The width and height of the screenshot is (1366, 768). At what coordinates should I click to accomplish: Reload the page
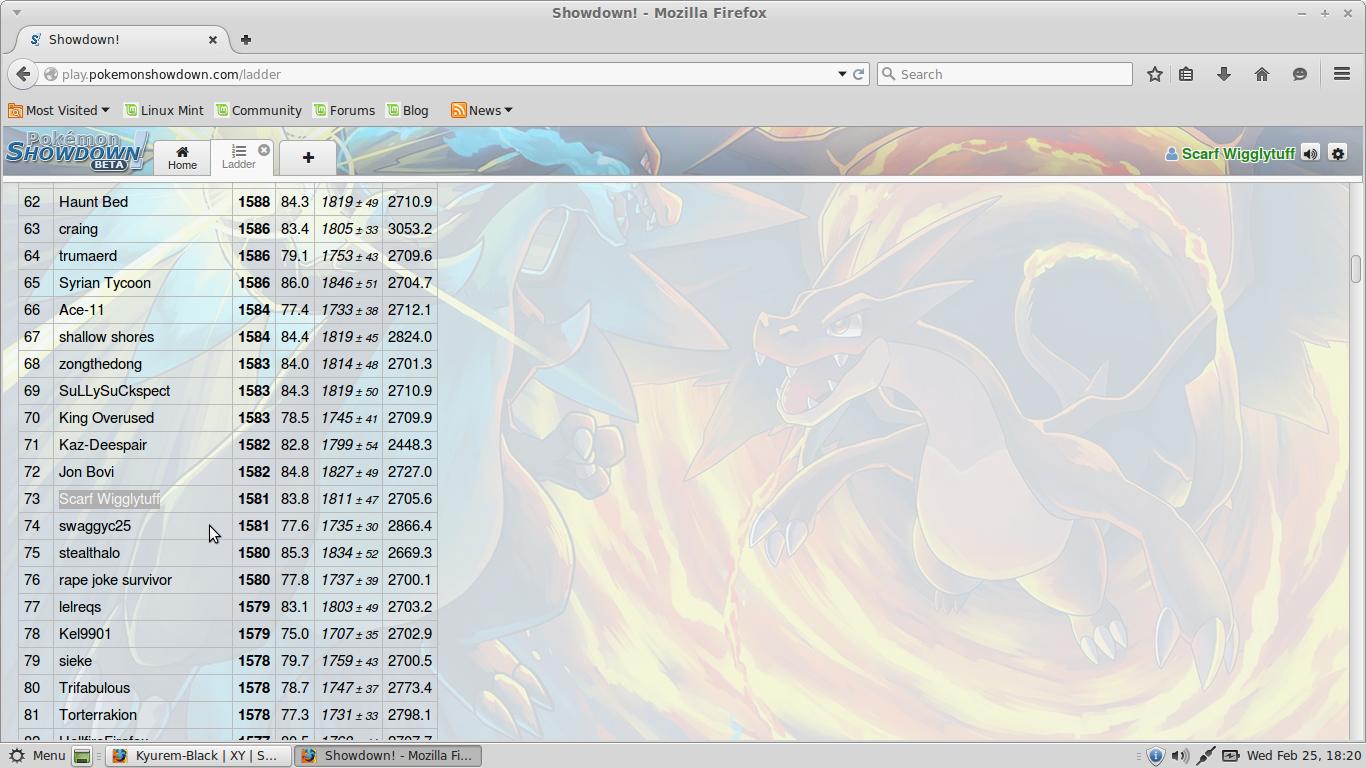(x=858, y=74)
